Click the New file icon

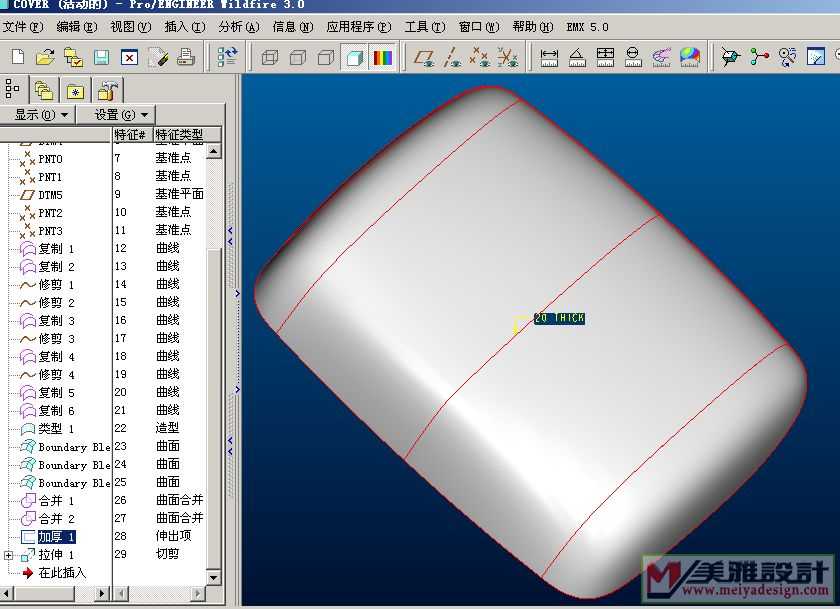tap(17, 58)
